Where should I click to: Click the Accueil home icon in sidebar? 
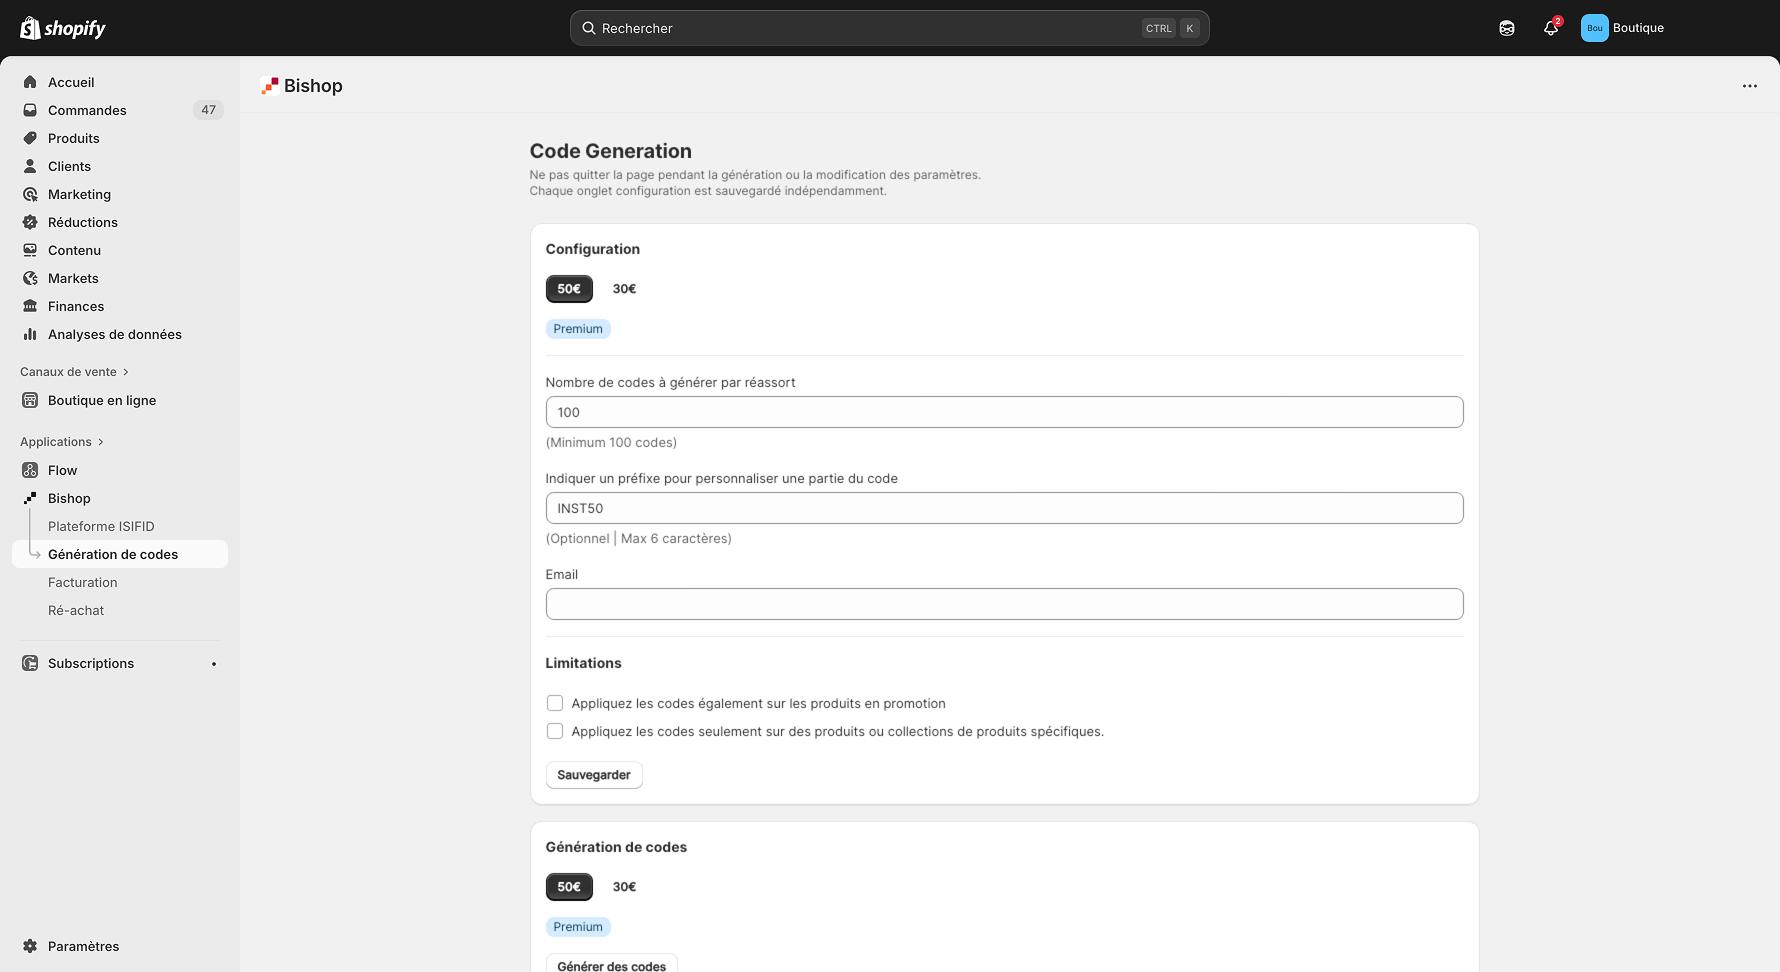(x=30, y=82)
